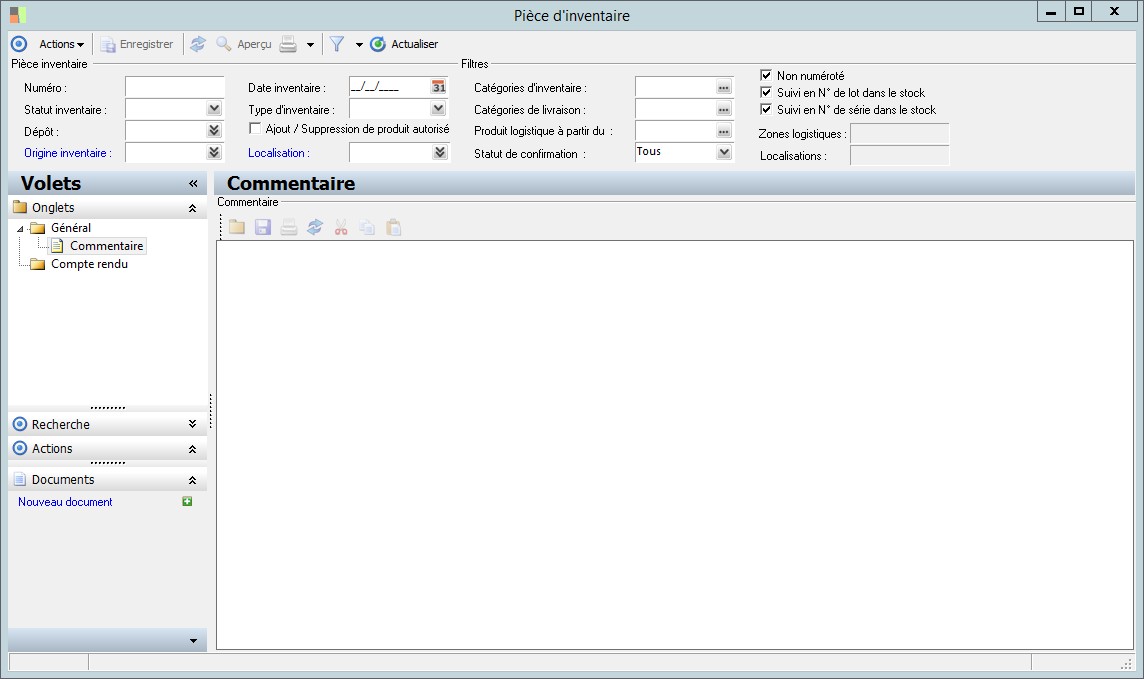Click the refresh arrows icon next to Enregistrer
Image resolution: width=1144 pixels, height=679 pixels.
(x=198, y=44)
